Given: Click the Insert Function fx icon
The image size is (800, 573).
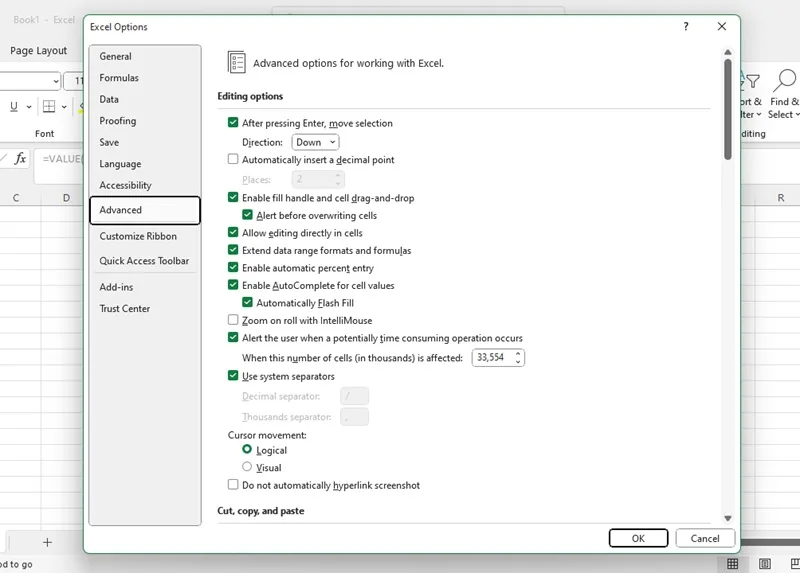Looking at the screenshot, I should pyautogui.click(x=20, y=159).
